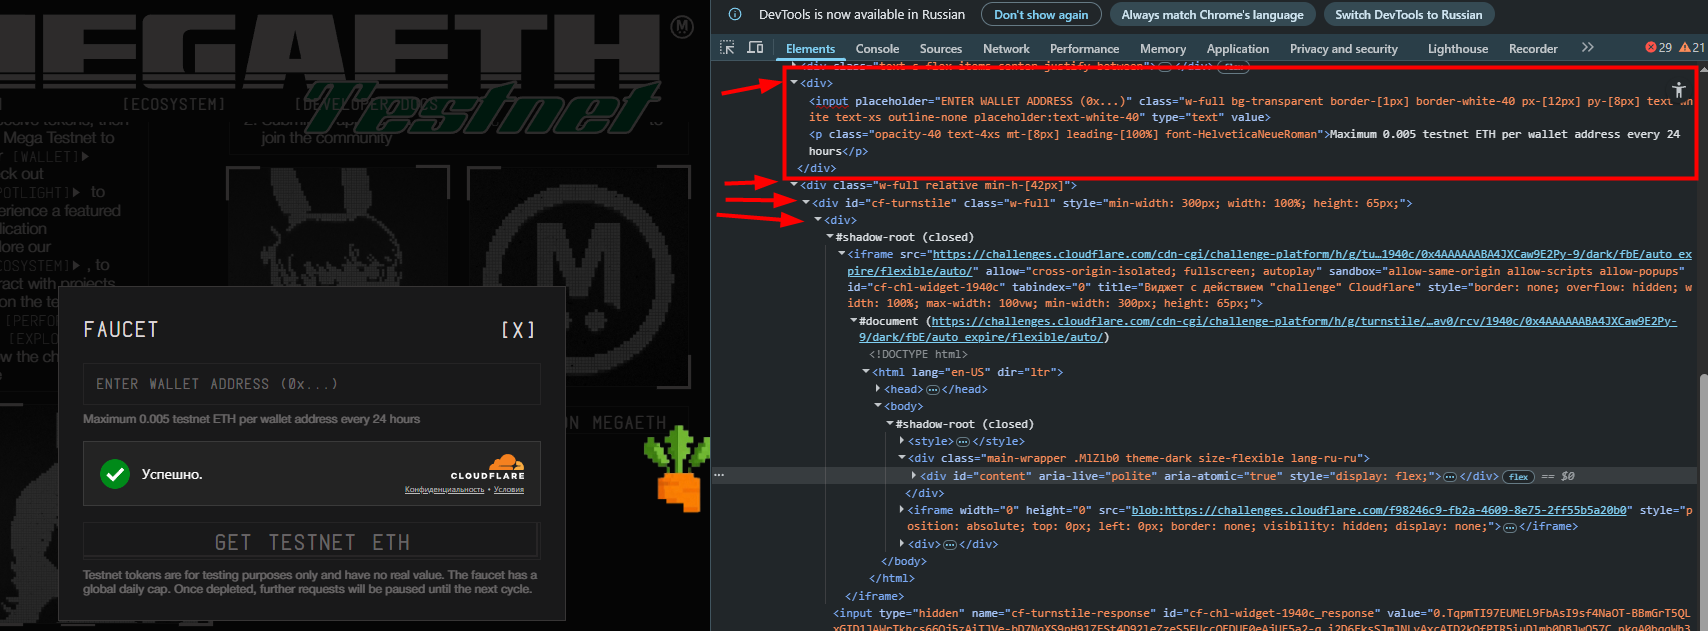Click Switch DevTools to Russian button
Screen dimensions: 1708x631
(1408, 14)
